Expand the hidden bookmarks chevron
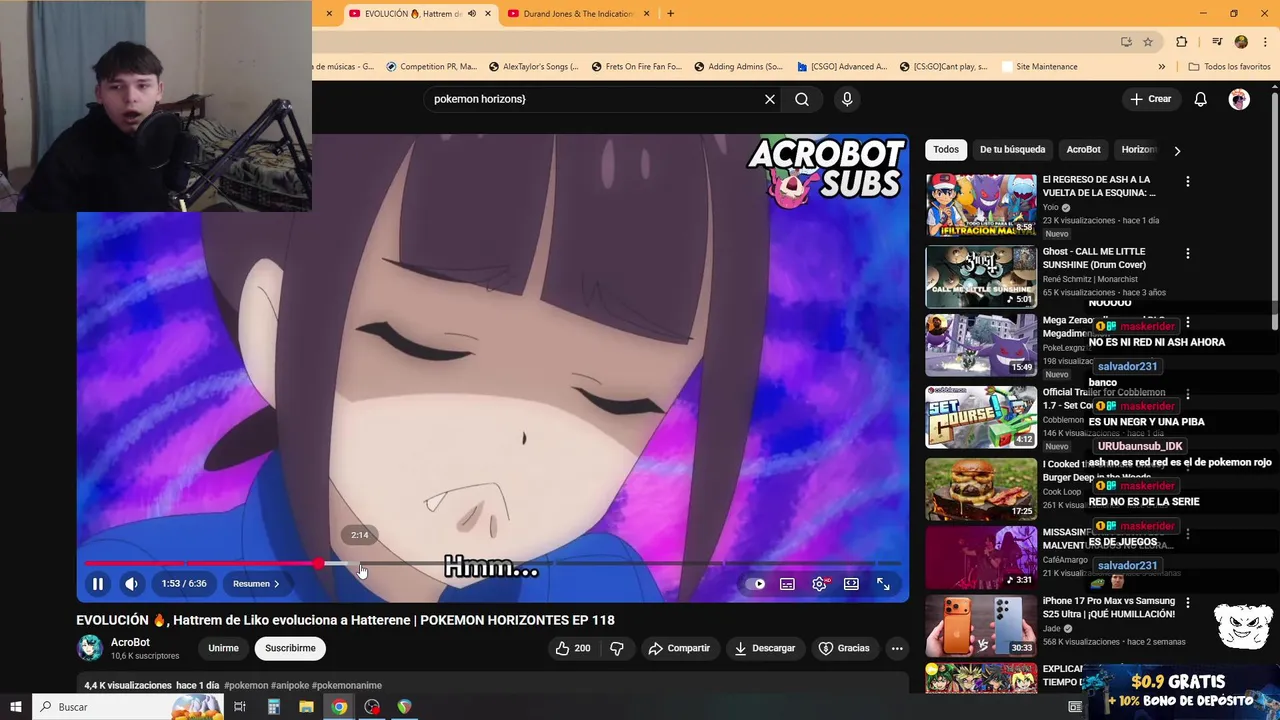Screen dimensions: 1280x720 coord(1161,67)
